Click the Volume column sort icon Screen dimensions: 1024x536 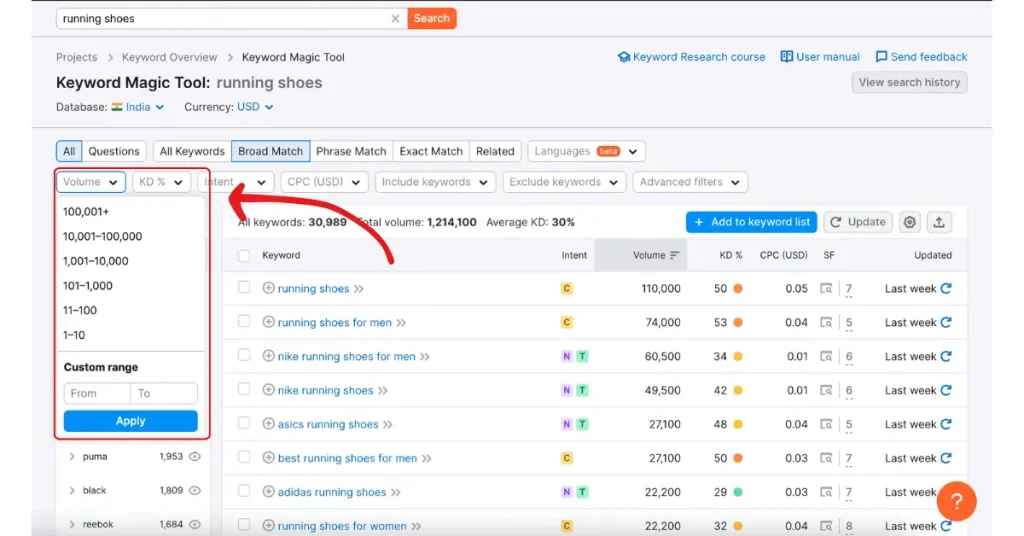point(675,255)
